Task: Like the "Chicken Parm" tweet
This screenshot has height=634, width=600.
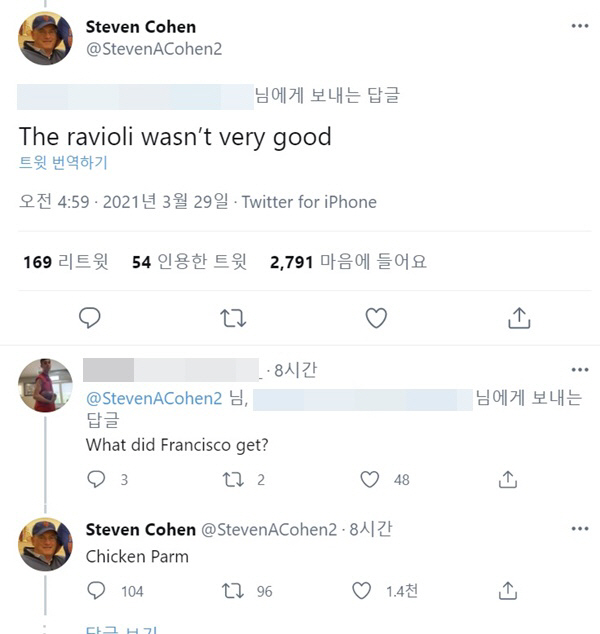Action: click(361, 591)
